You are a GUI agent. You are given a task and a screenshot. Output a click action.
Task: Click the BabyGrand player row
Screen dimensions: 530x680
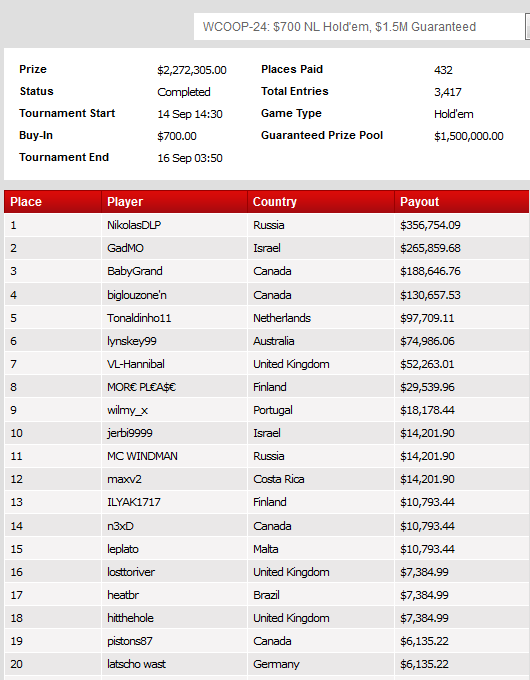click(x=267, y=271)
